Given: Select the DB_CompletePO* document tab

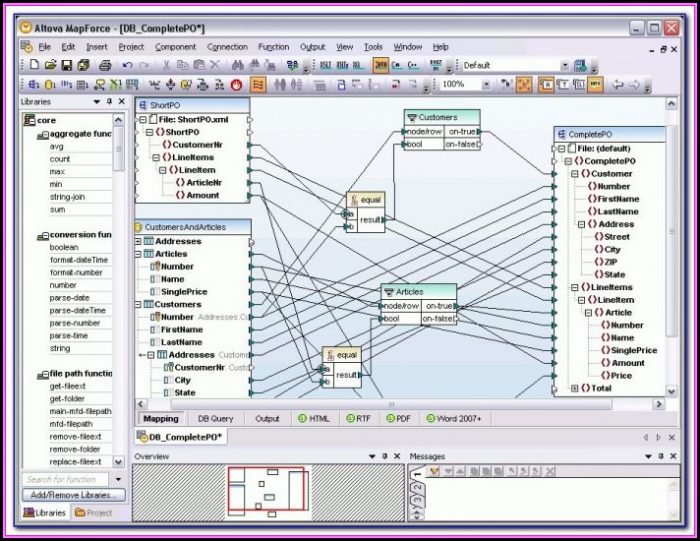Looking at the screenshot, I should 181,437.
